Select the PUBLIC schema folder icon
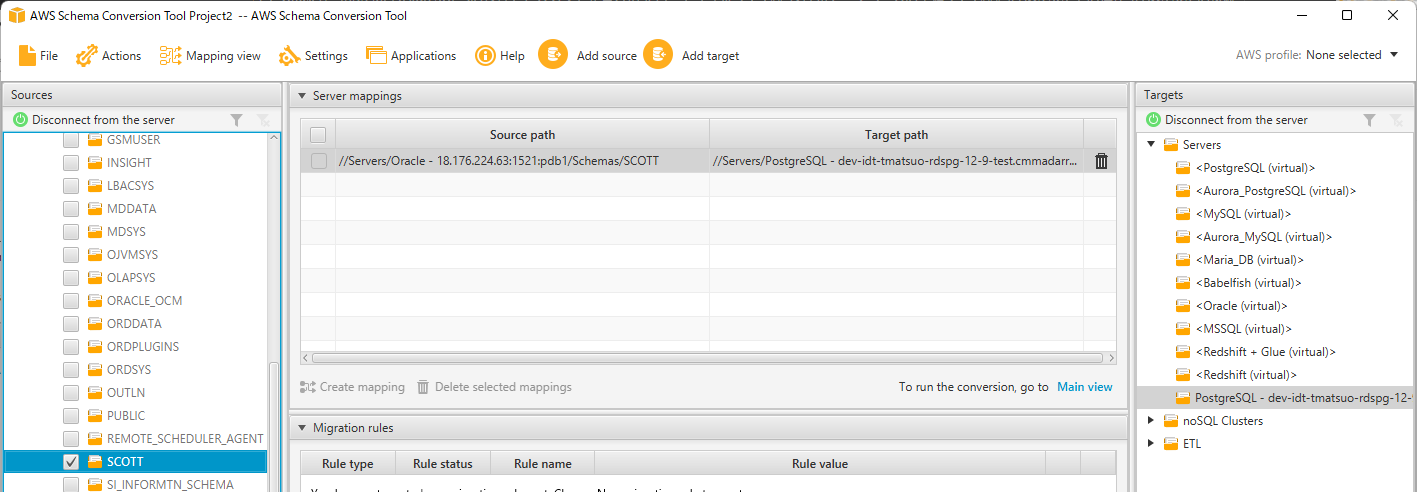The width and height of the screenshot is (1417, 492). [96, 416]
